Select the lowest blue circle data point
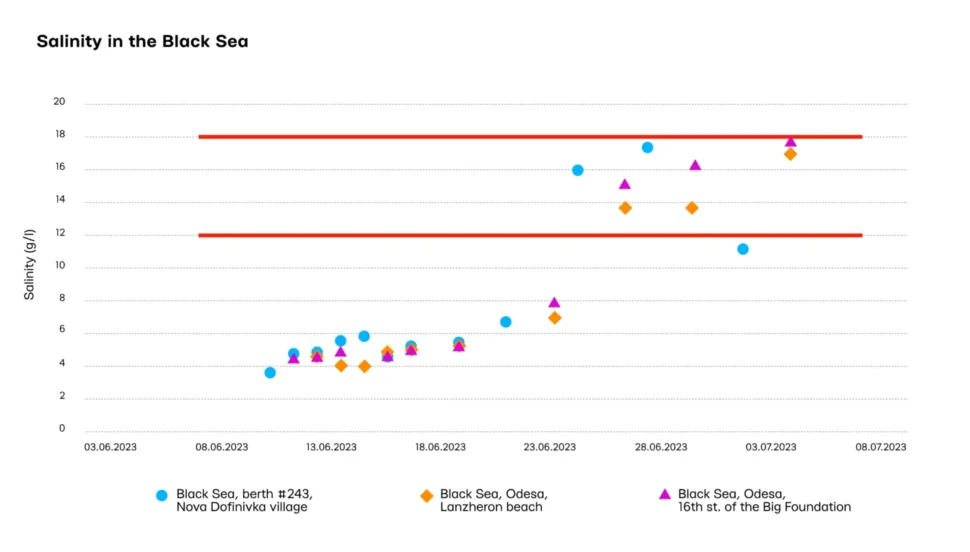970x552 pixels. [x=270, y=373]
